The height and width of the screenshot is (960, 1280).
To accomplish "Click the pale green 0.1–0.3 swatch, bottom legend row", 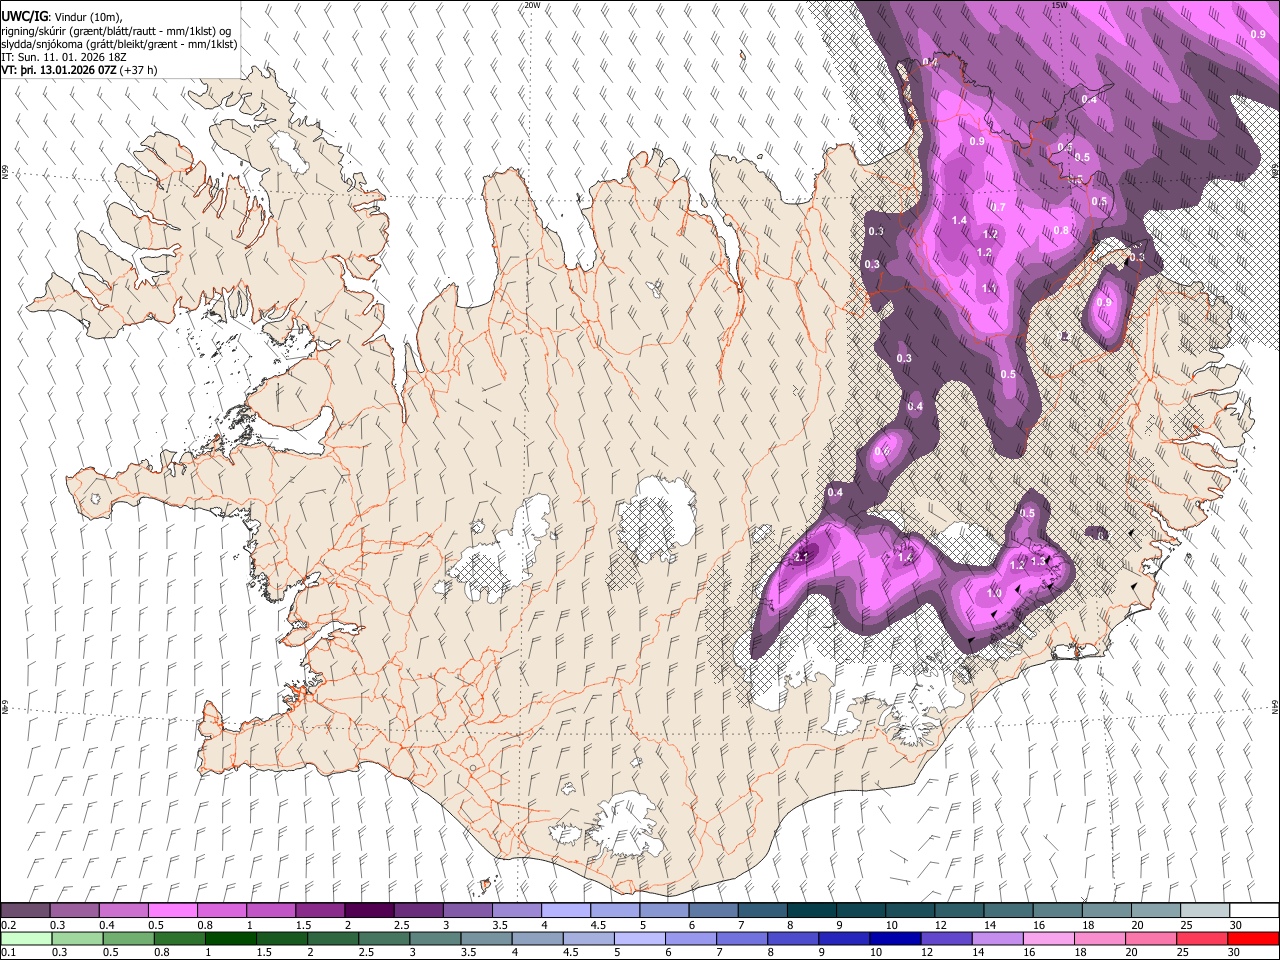I will pos(26,939).
